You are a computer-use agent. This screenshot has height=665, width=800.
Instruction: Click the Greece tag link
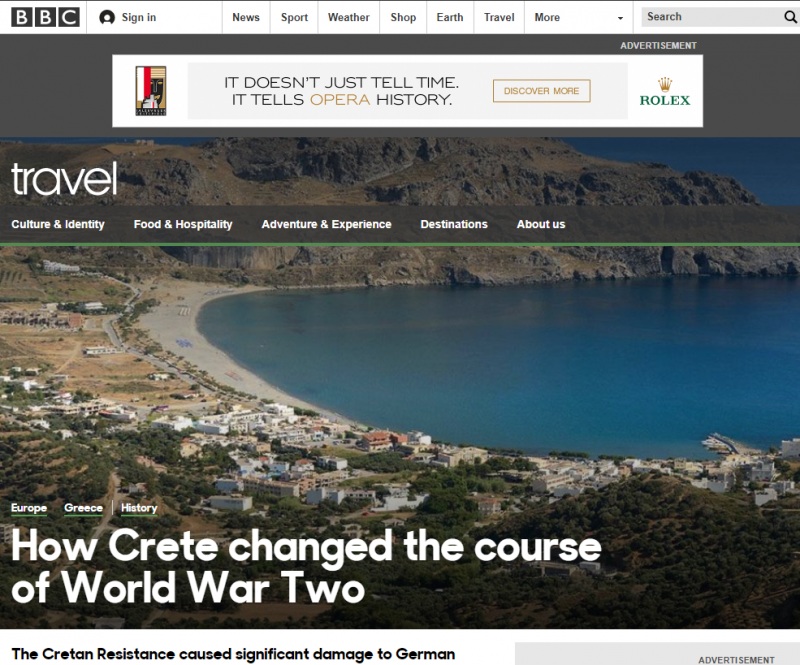pyautogui.click(x=83, y=508)
